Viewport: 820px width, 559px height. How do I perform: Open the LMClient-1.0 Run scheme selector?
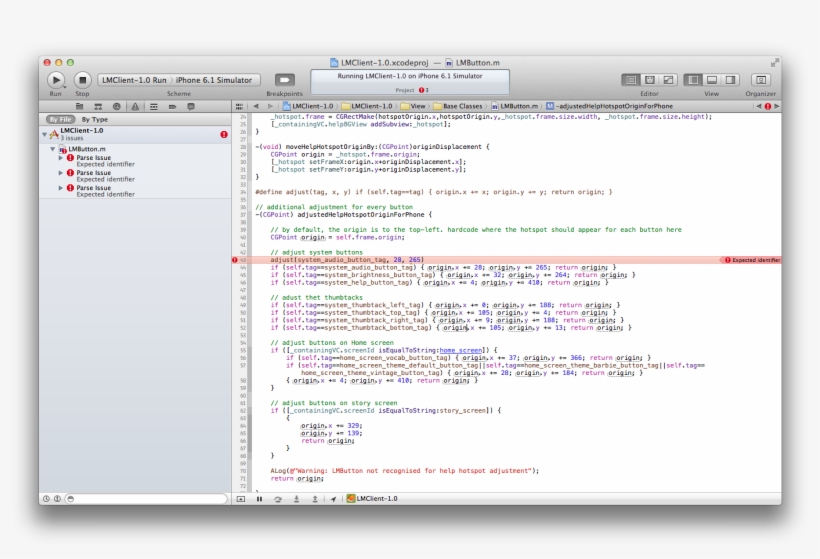click(134, 80)
